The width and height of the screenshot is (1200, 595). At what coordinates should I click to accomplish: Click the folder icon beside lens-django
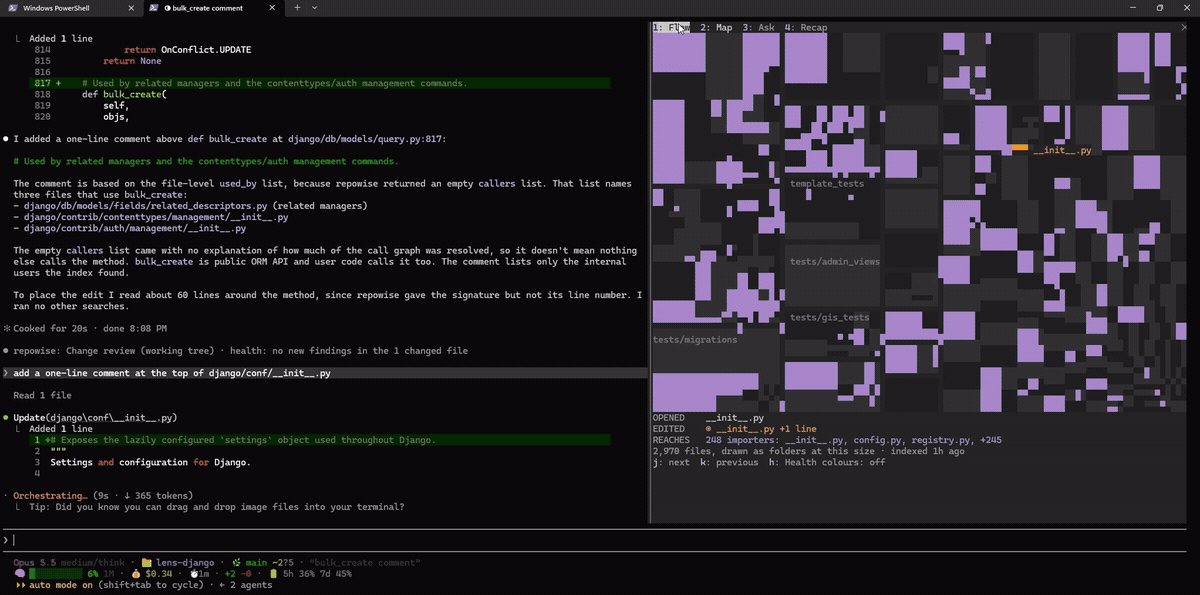(x=146, y=562)
